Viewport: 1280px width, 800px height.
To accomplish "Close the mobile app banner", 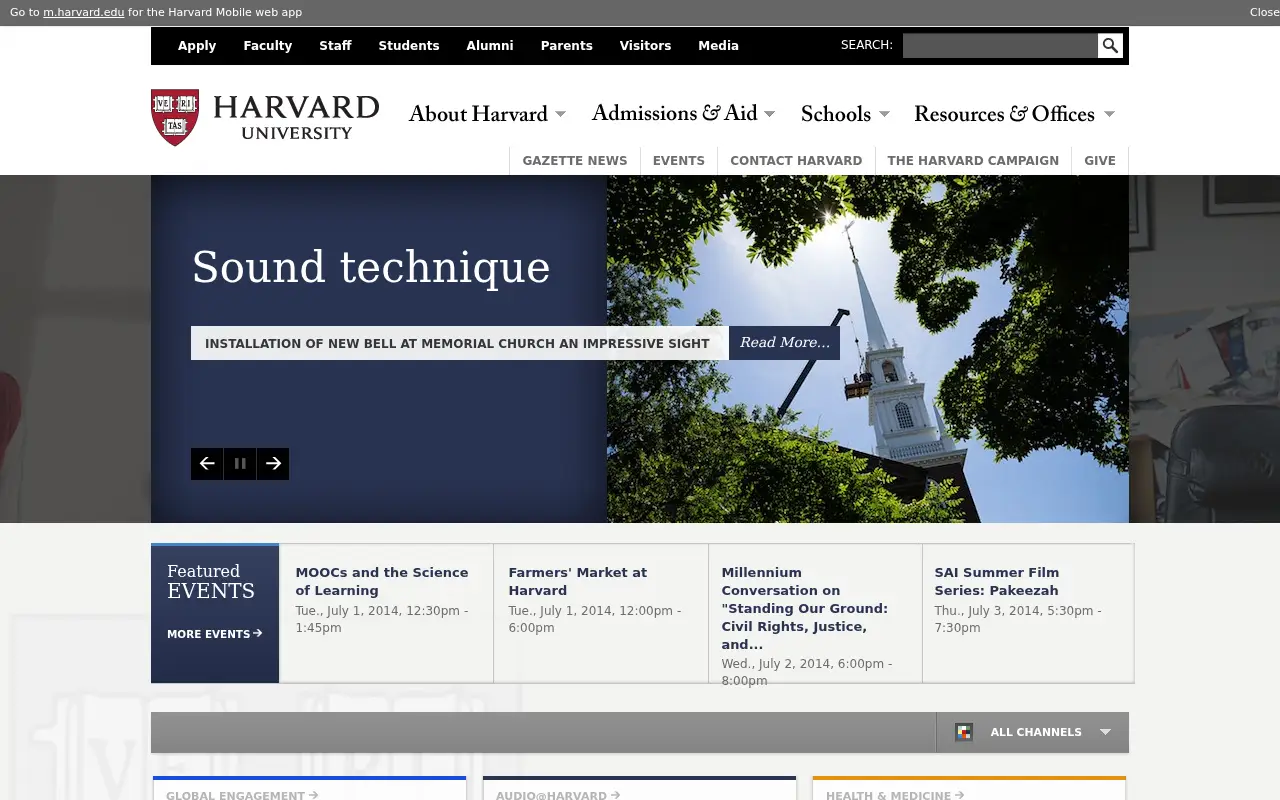I will click(x=1264, y=12).
